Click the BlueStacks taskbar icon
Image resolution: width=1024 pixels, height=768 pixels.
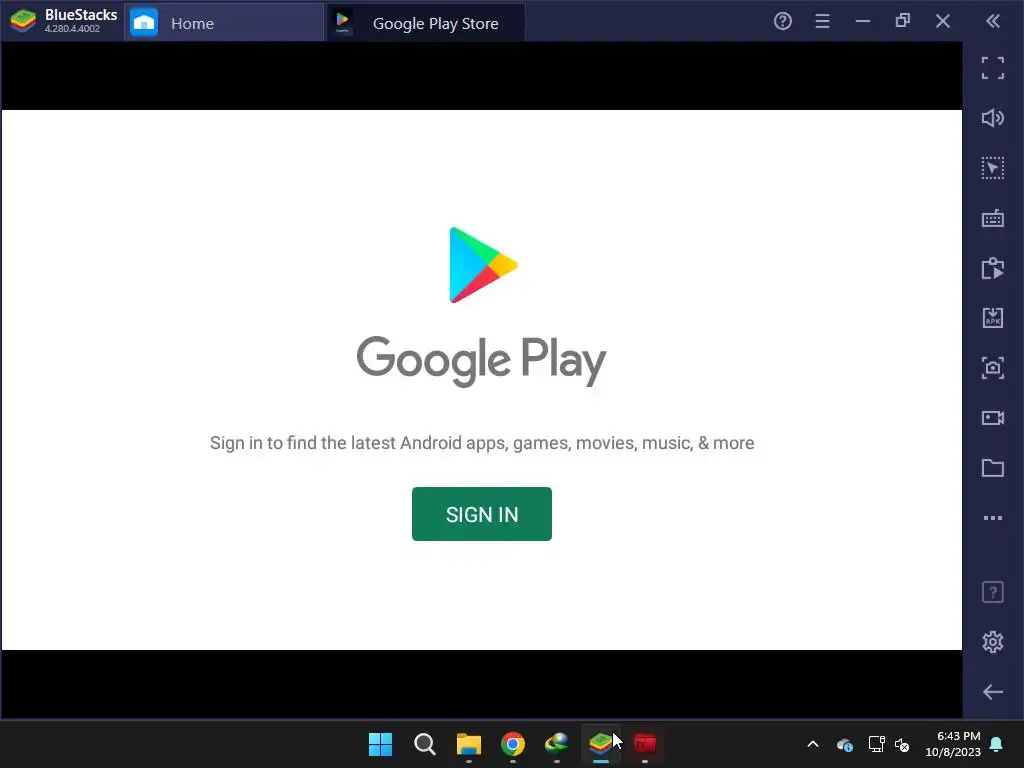pyautogui.click(x=600, y=744)
